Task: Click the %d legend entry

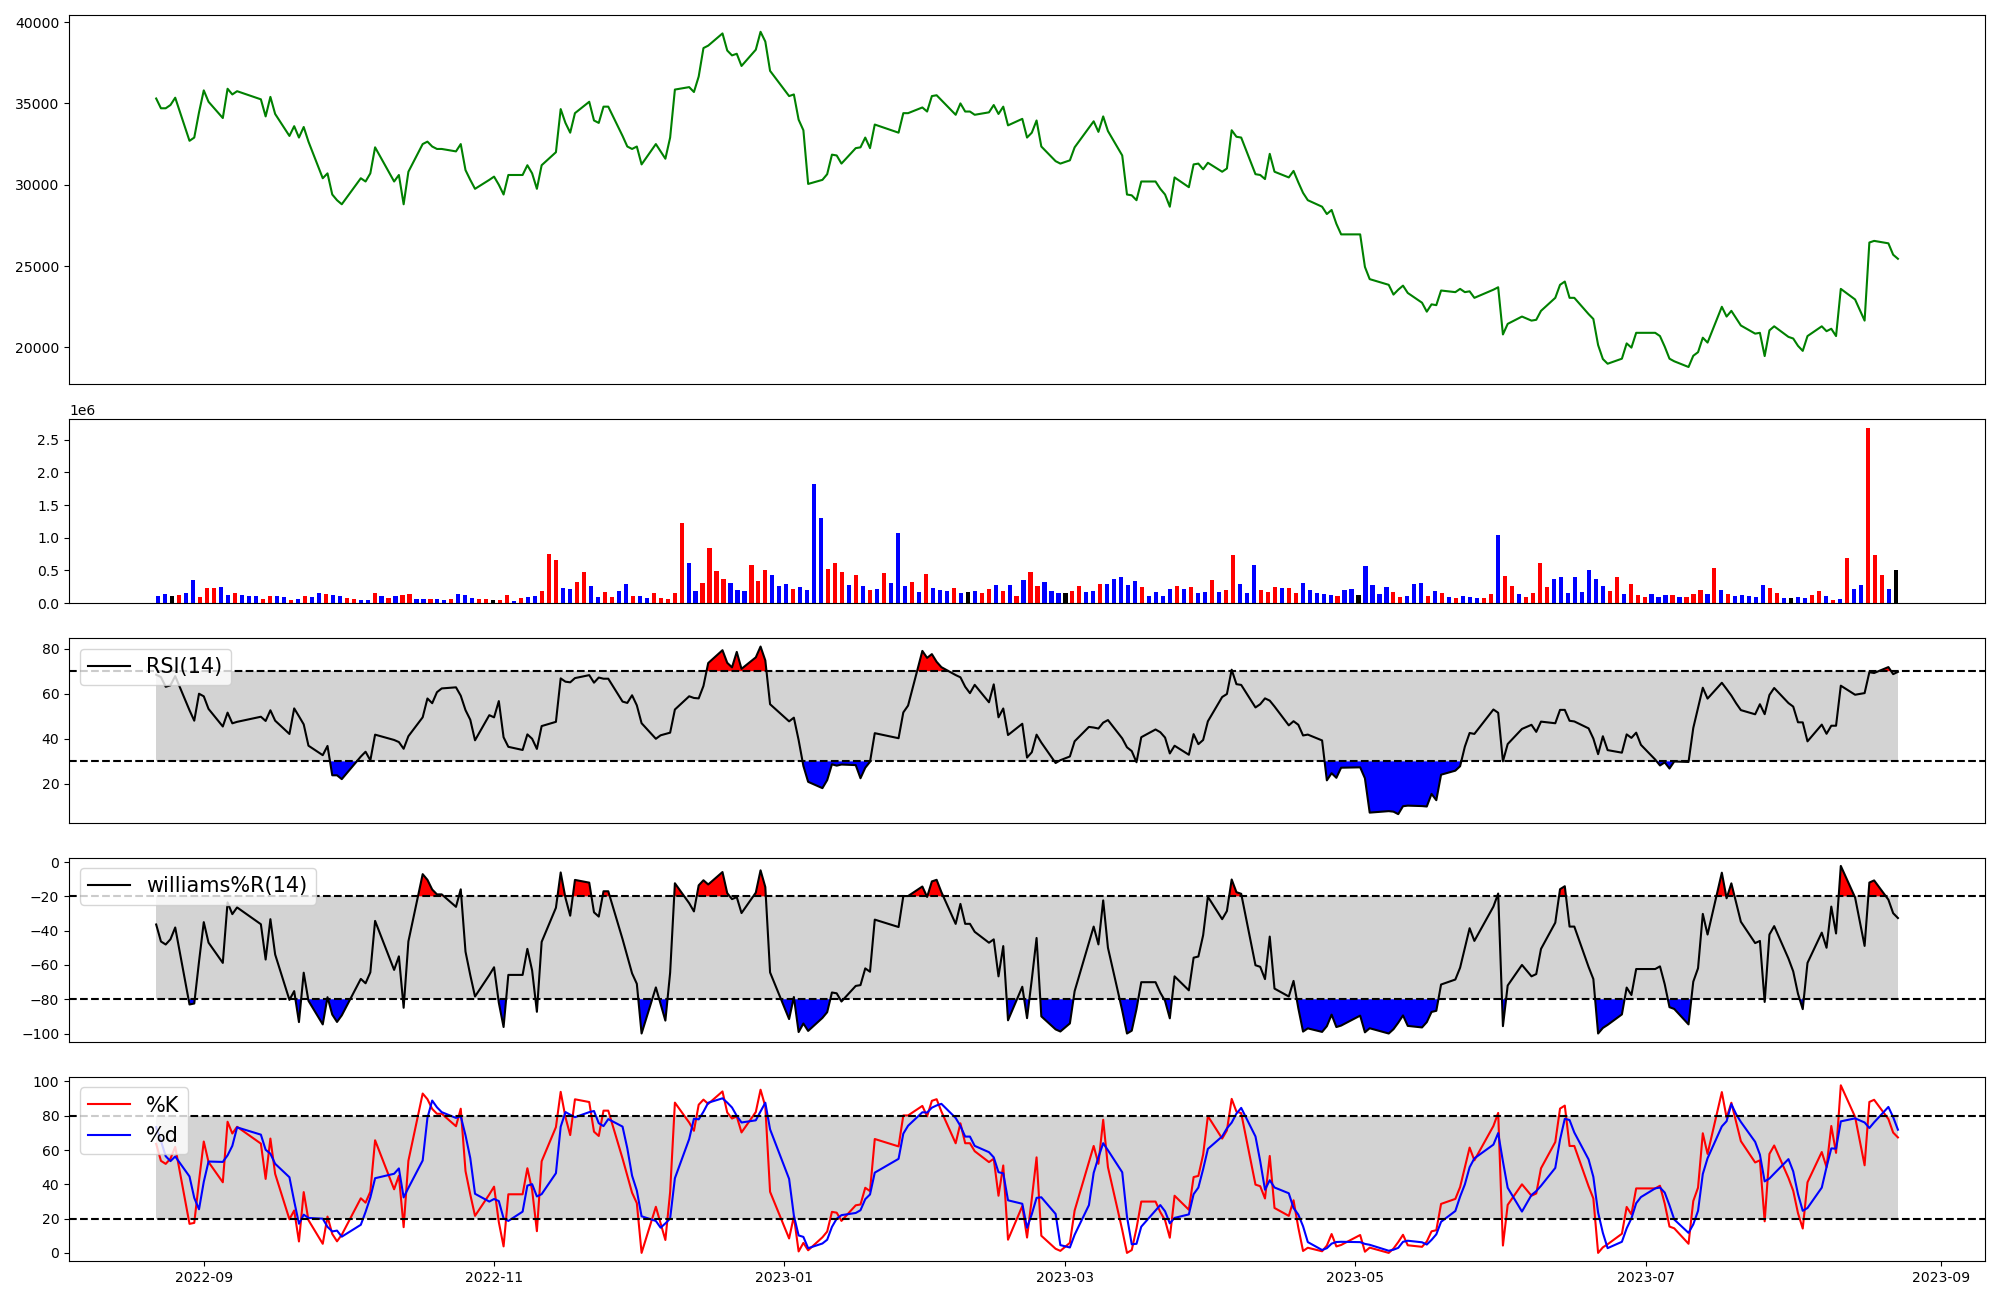Action: tap(162, 1135)
